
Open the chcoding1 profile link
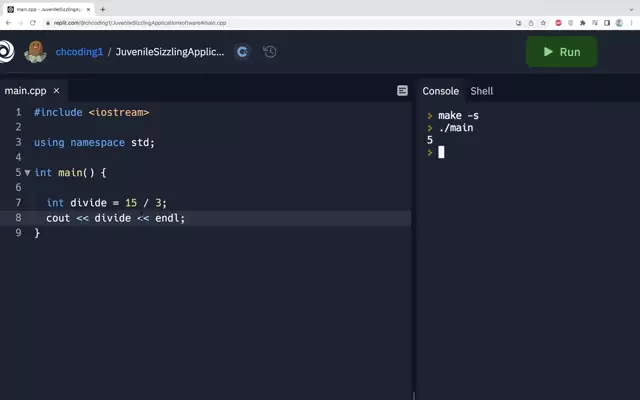click(x=79, y=52)
